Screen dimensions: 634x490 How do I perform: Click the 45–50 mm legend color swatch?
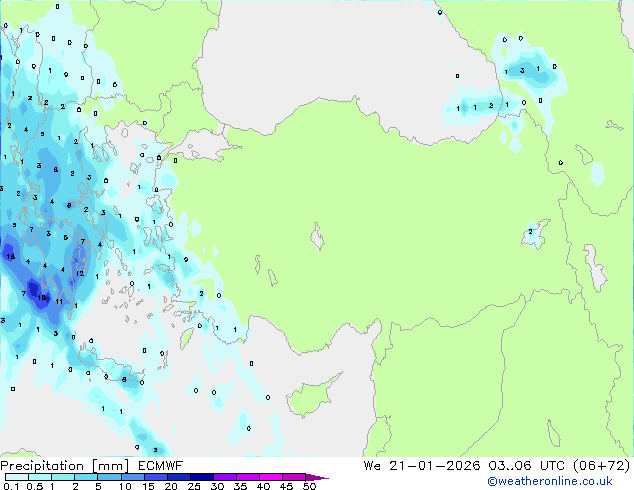294,477
